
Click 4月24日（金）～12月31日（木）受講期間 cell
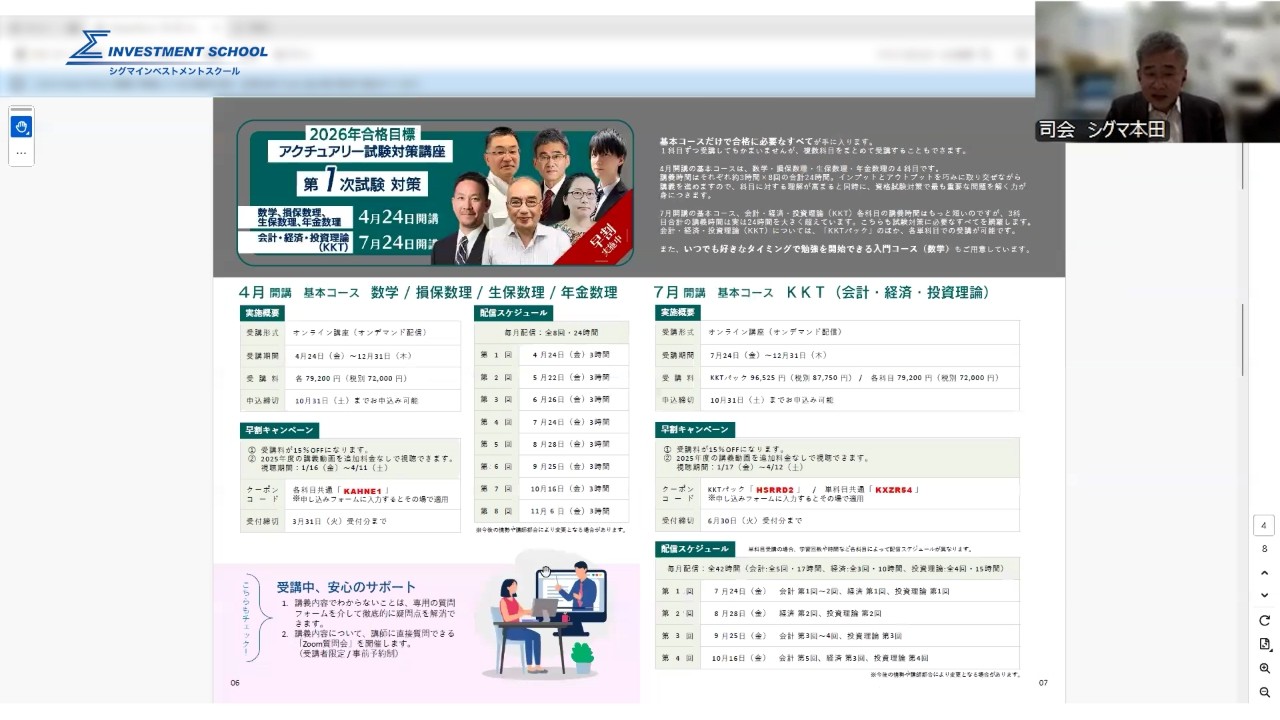click(x=375, y=355)
